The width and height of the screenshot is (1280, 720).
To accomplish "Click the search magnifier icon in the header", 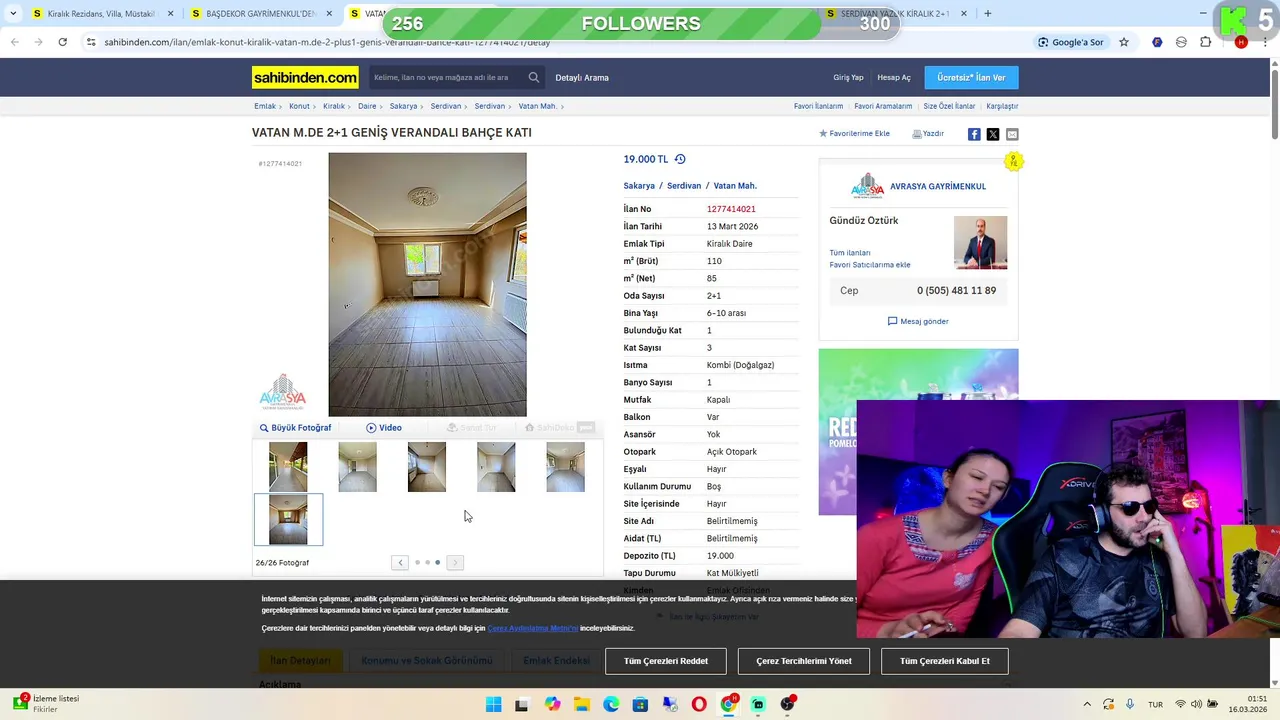I will (x=534, y=77).
